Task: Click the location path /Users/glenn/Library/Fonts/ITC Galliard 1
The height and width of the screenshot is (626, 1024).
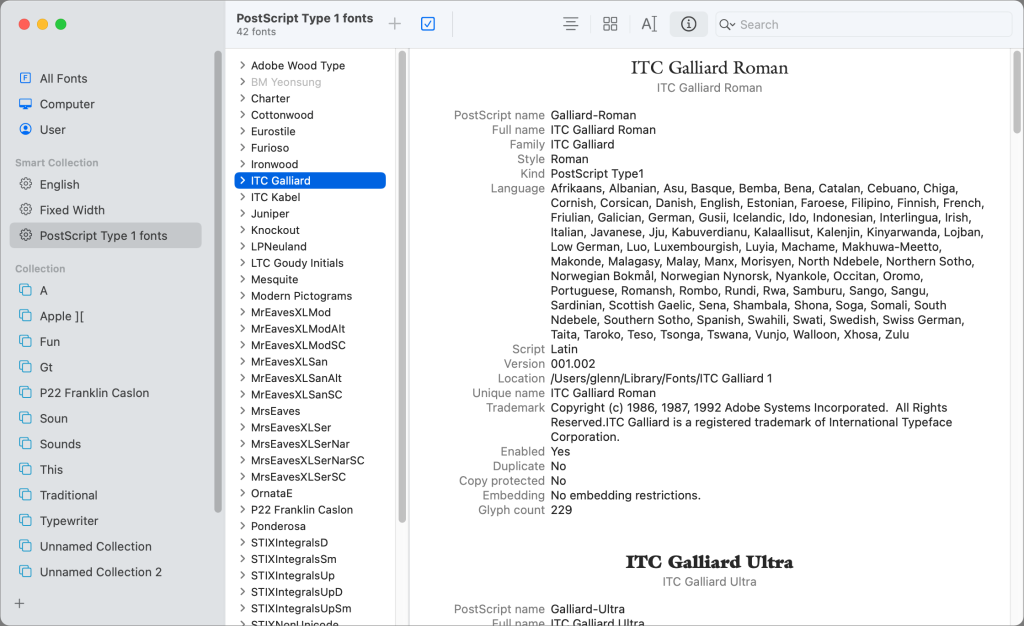Action: click(x=661, y=378)
